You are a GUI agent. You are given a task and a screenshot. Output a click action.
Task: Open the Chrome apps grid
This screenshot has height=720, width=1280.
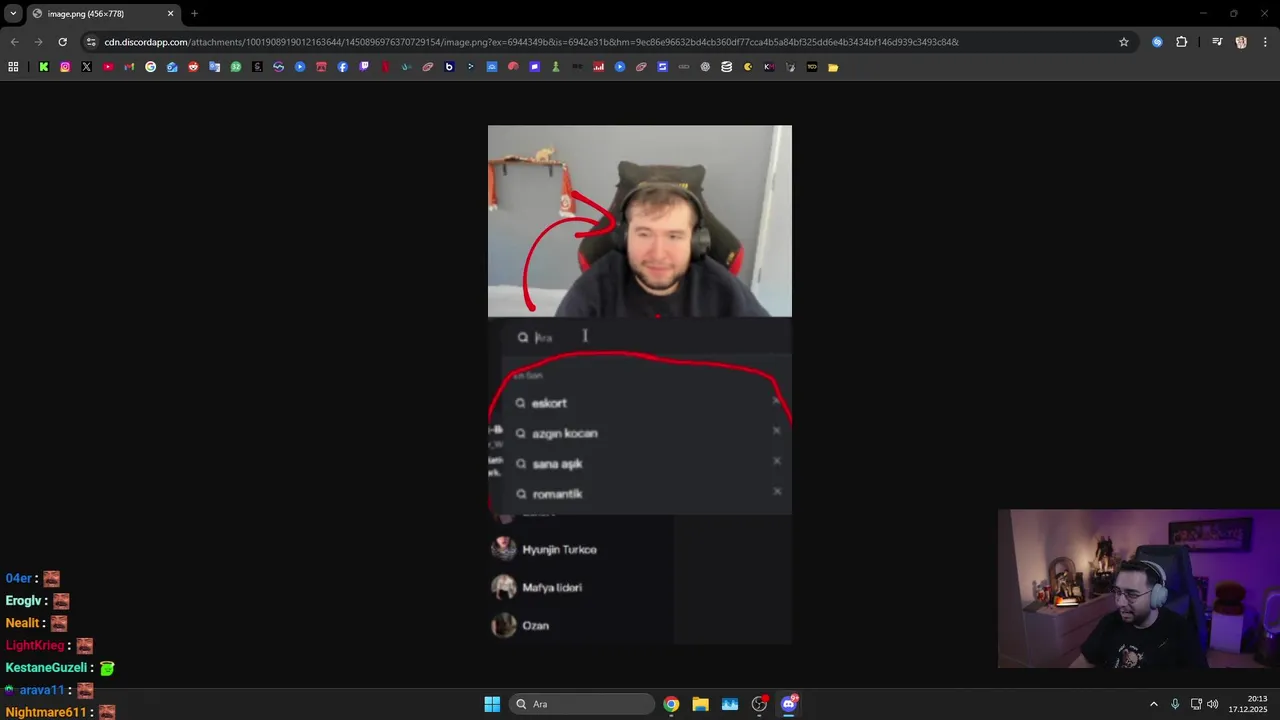[x=13, y=67]
